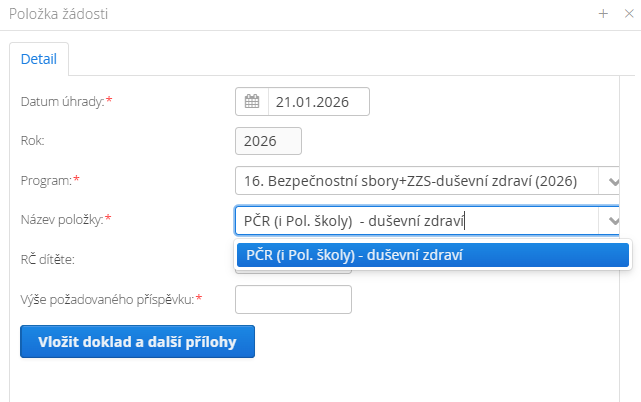Screen dimensions: 641x402
Task: Open the calendar date picker icon
Action: point(251,102)
